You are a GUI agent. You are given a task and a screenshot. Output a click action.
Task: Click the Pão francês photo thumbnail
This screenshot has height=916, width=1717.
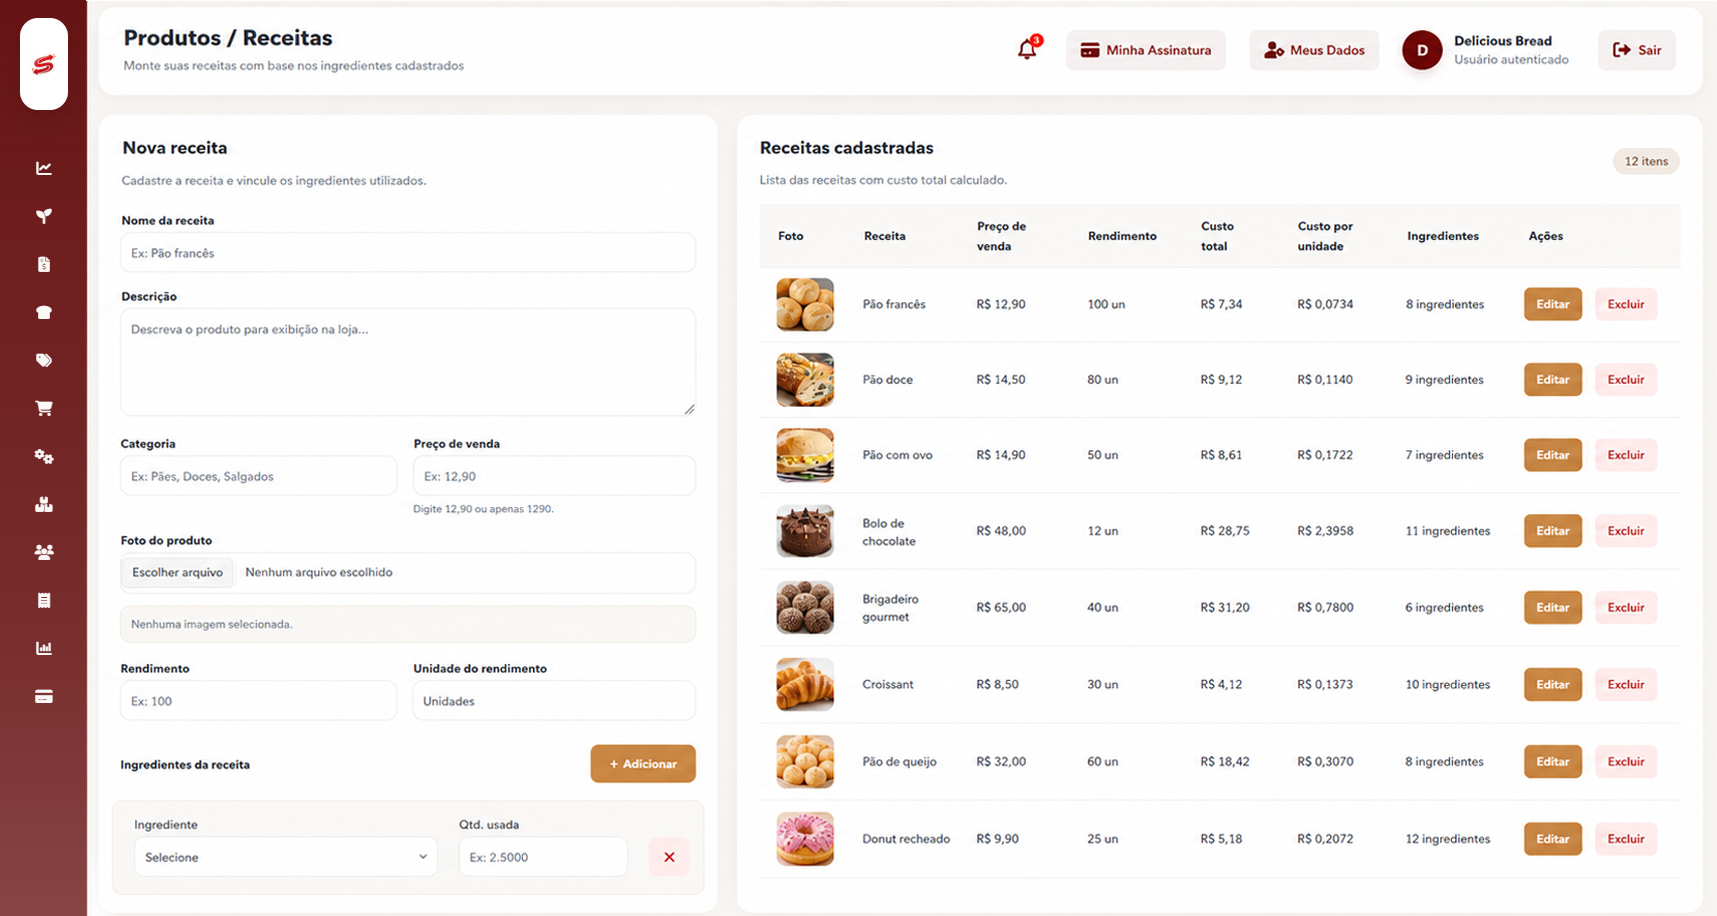[805, 304]
